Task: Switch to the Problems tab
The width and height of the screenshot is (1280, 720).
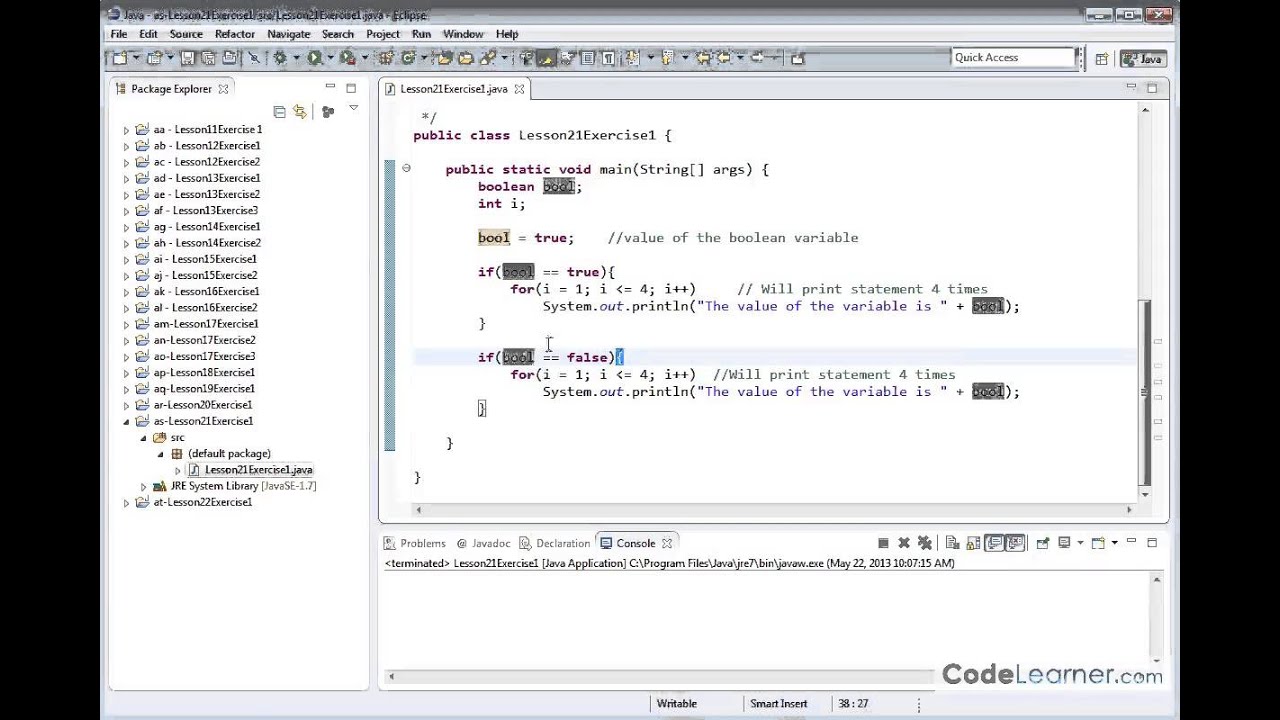Action: (415, 543)
